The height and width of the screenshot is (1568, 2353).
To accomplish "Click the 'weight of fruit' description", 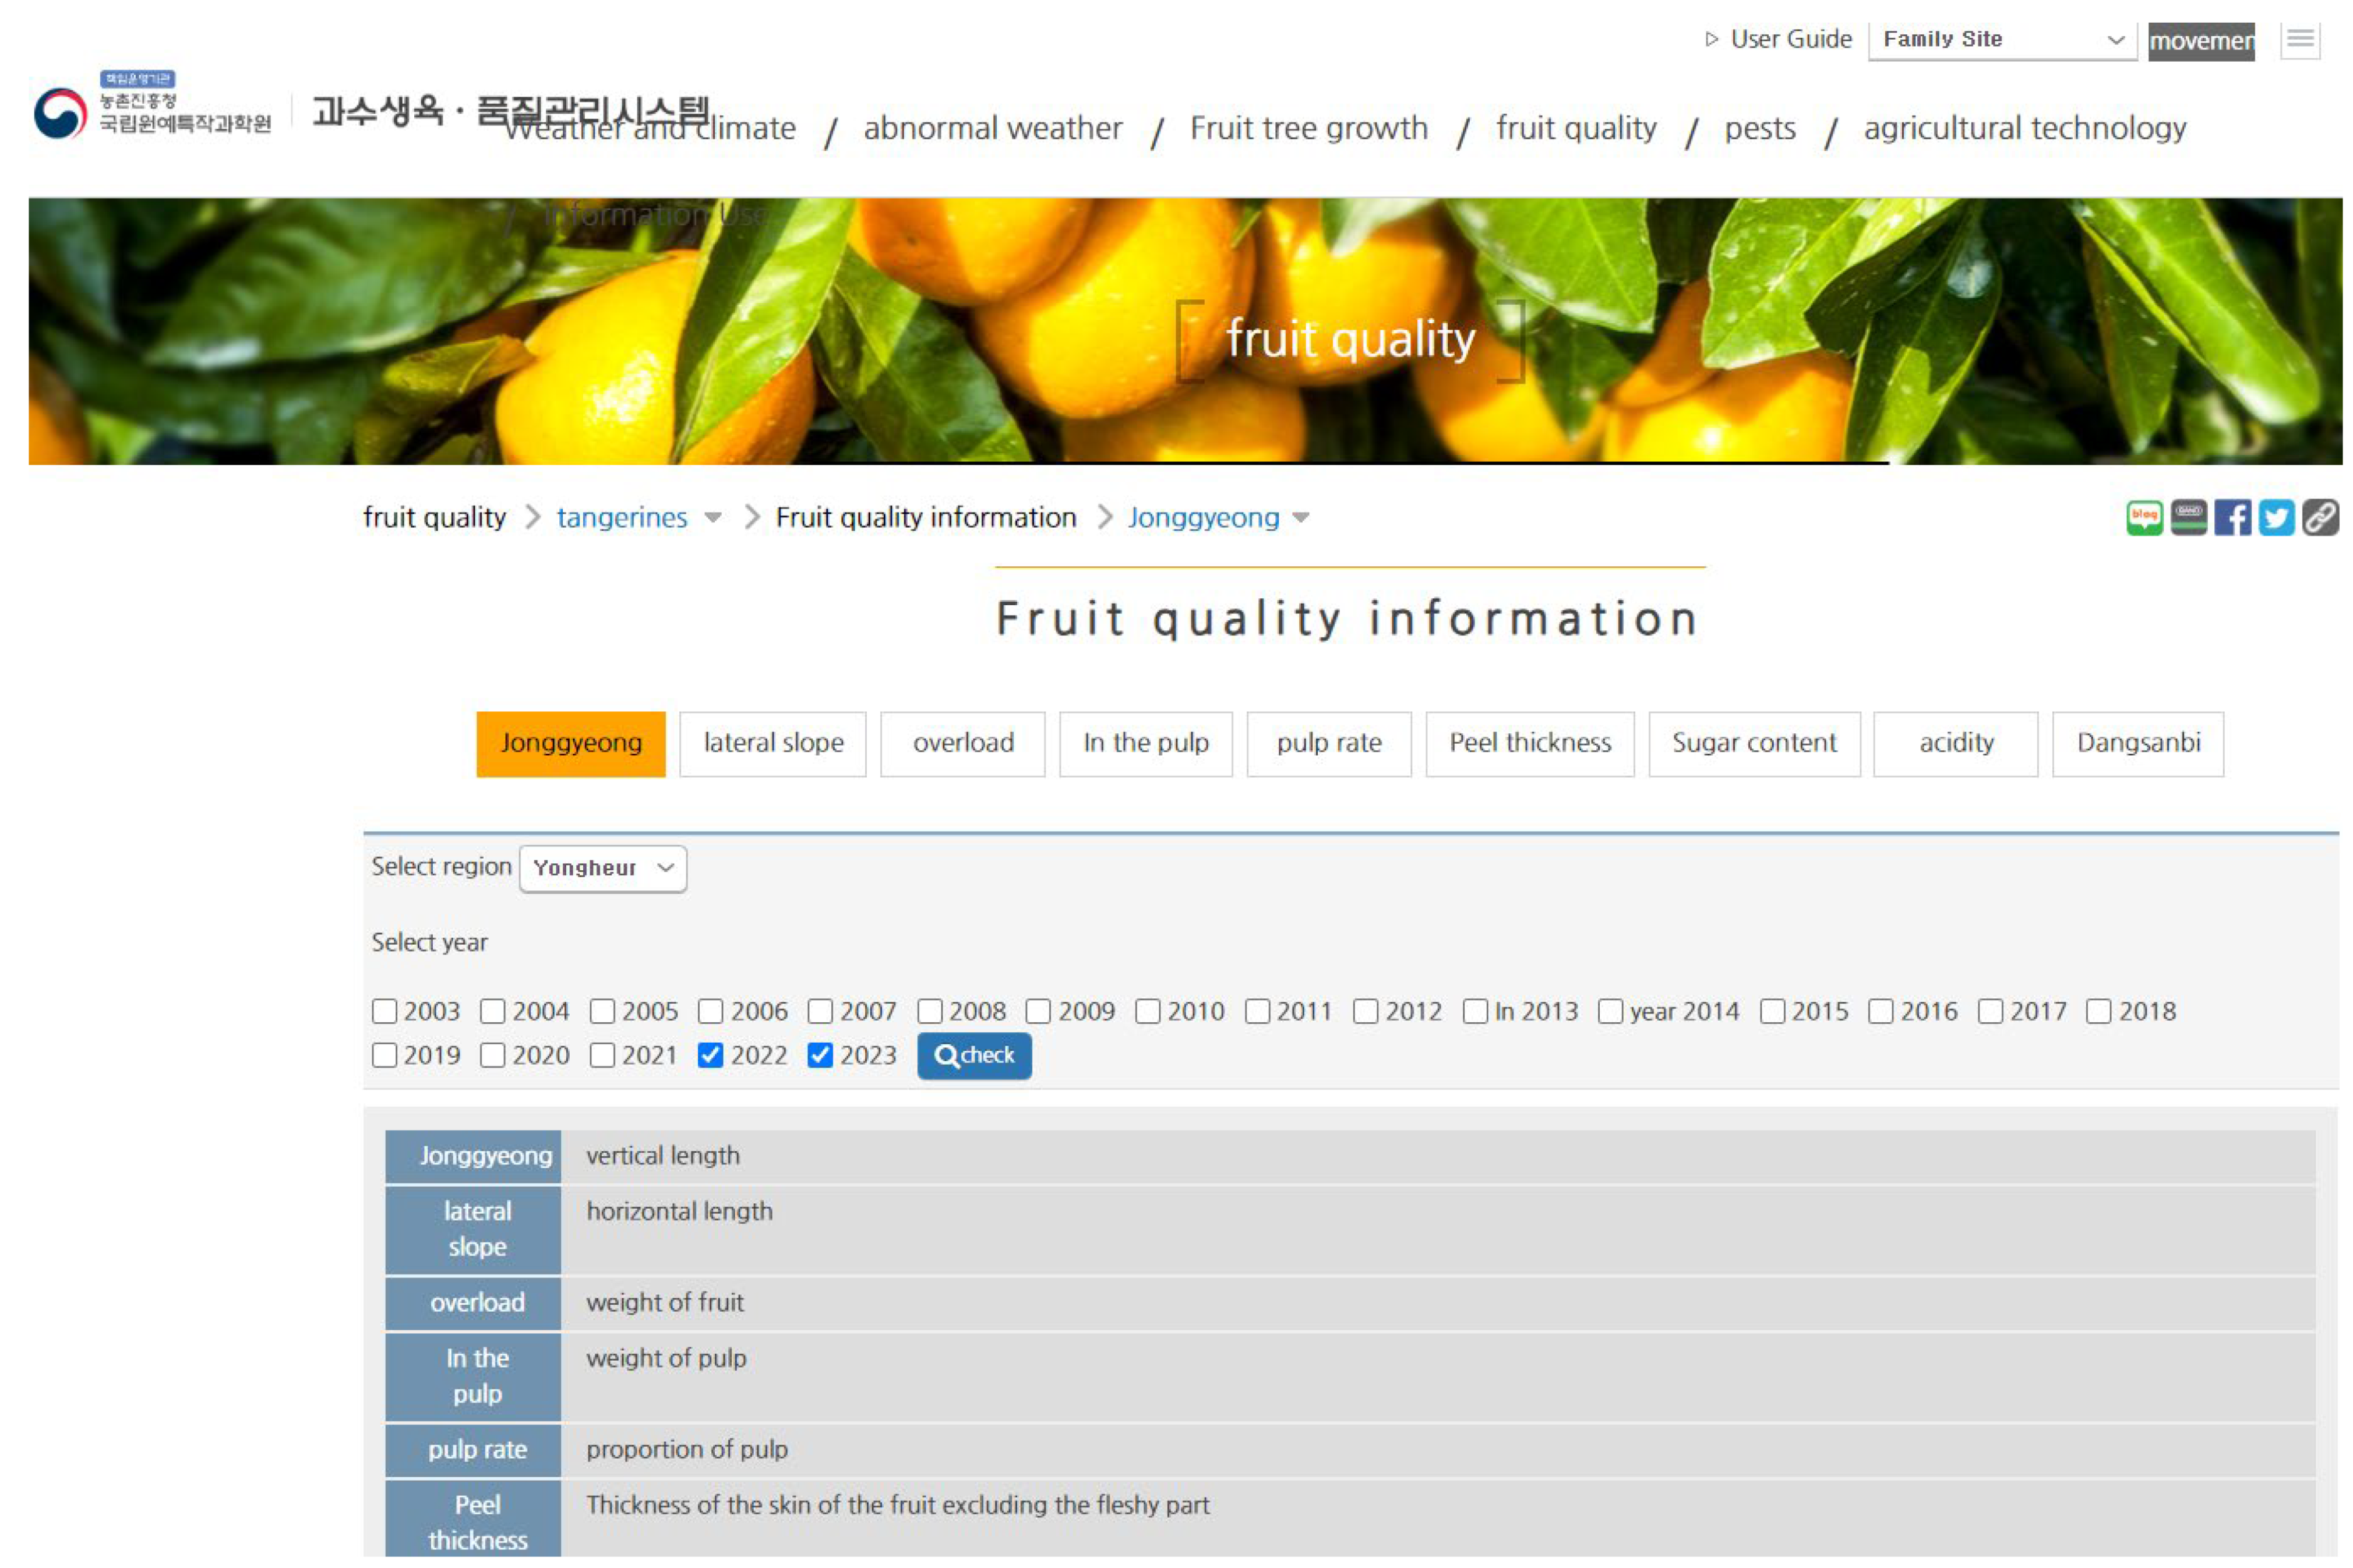I will pos(665,1302).
